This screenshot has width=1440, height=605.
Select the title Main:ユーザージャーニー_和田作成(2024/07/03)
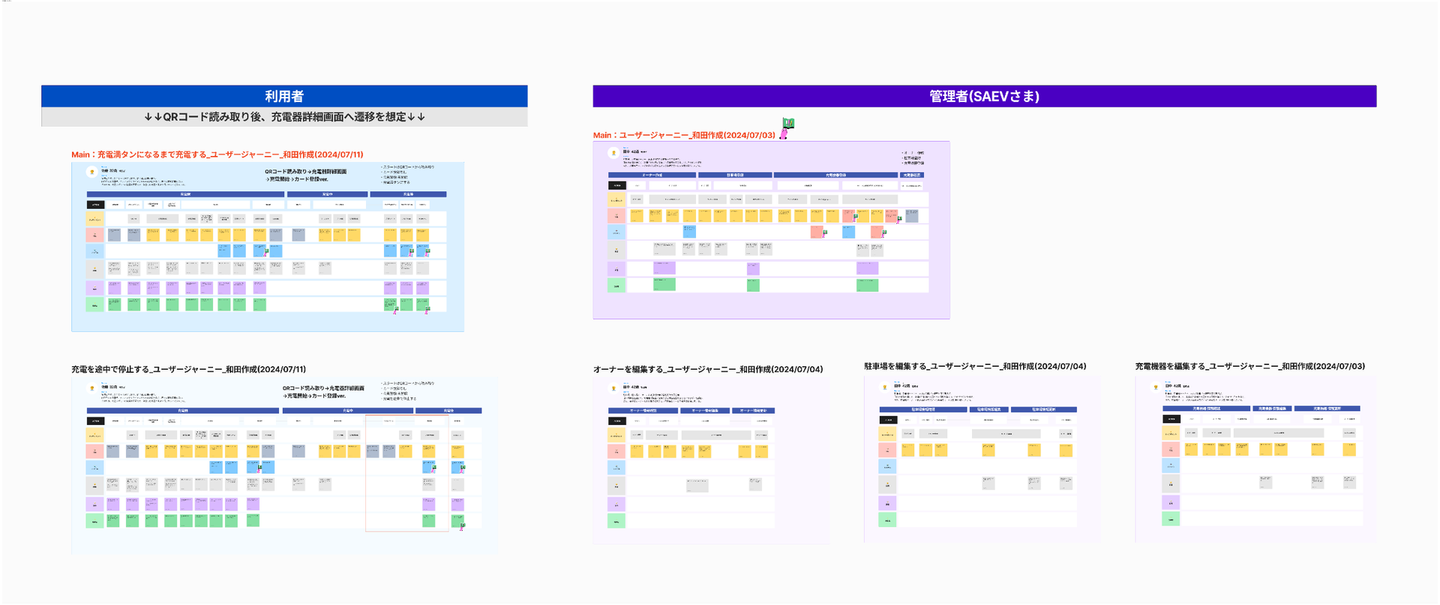point(685,134)
